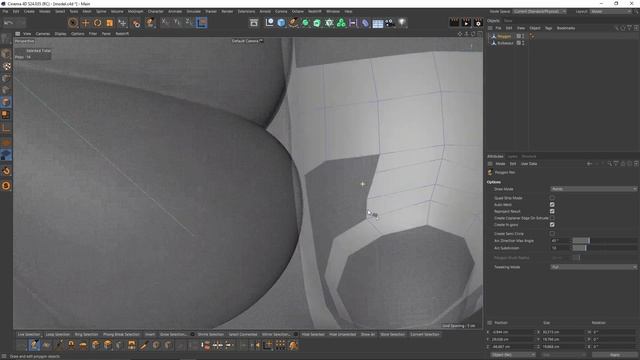Toggle Create N-gons checkbox
The image size is (640, 360).
coord(552,225)
